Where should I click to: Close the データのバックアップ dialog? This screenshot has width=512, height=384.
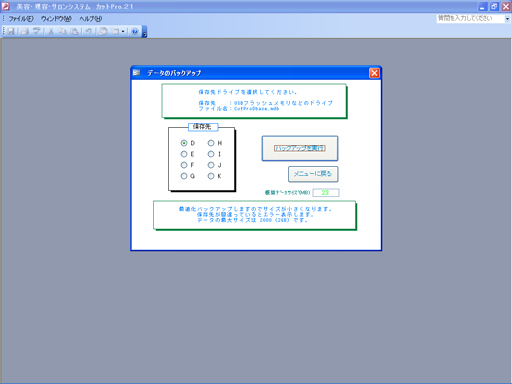374,73
